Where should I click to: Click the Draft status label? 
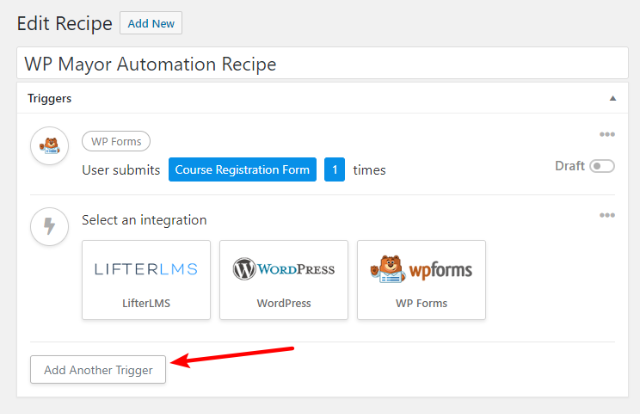[x=570, y=166]
